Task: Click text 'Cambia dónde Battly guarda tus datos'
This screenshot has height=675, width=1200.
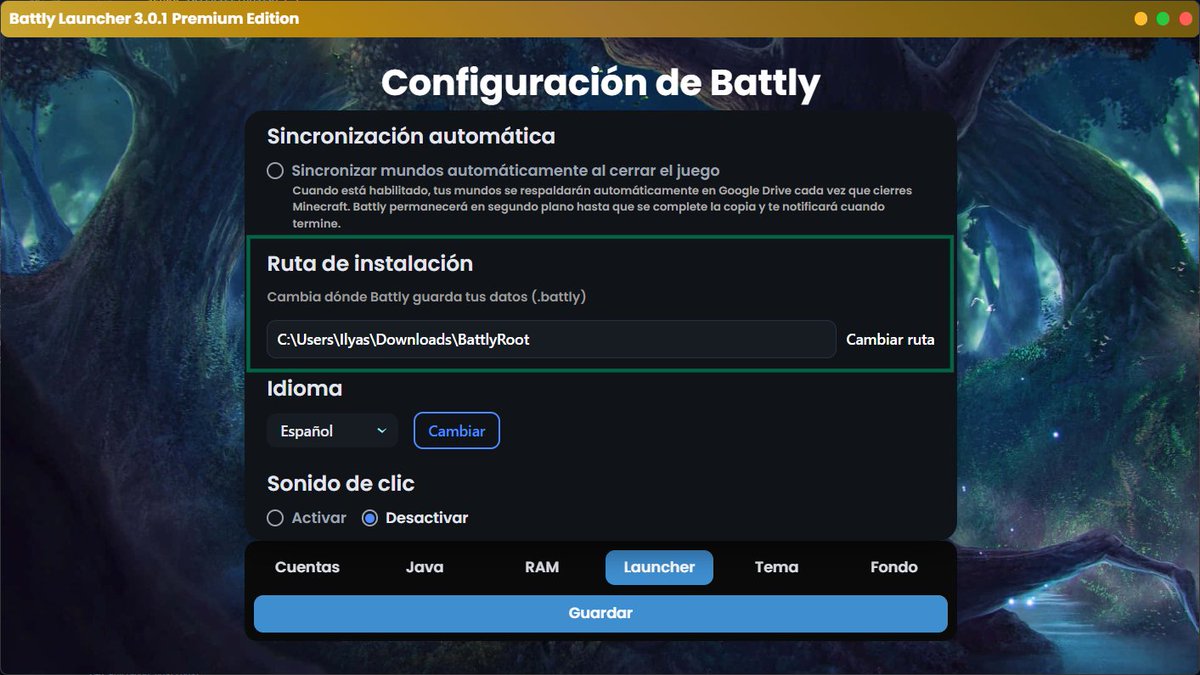Action: pyautogui.click(x=427, y=297)
